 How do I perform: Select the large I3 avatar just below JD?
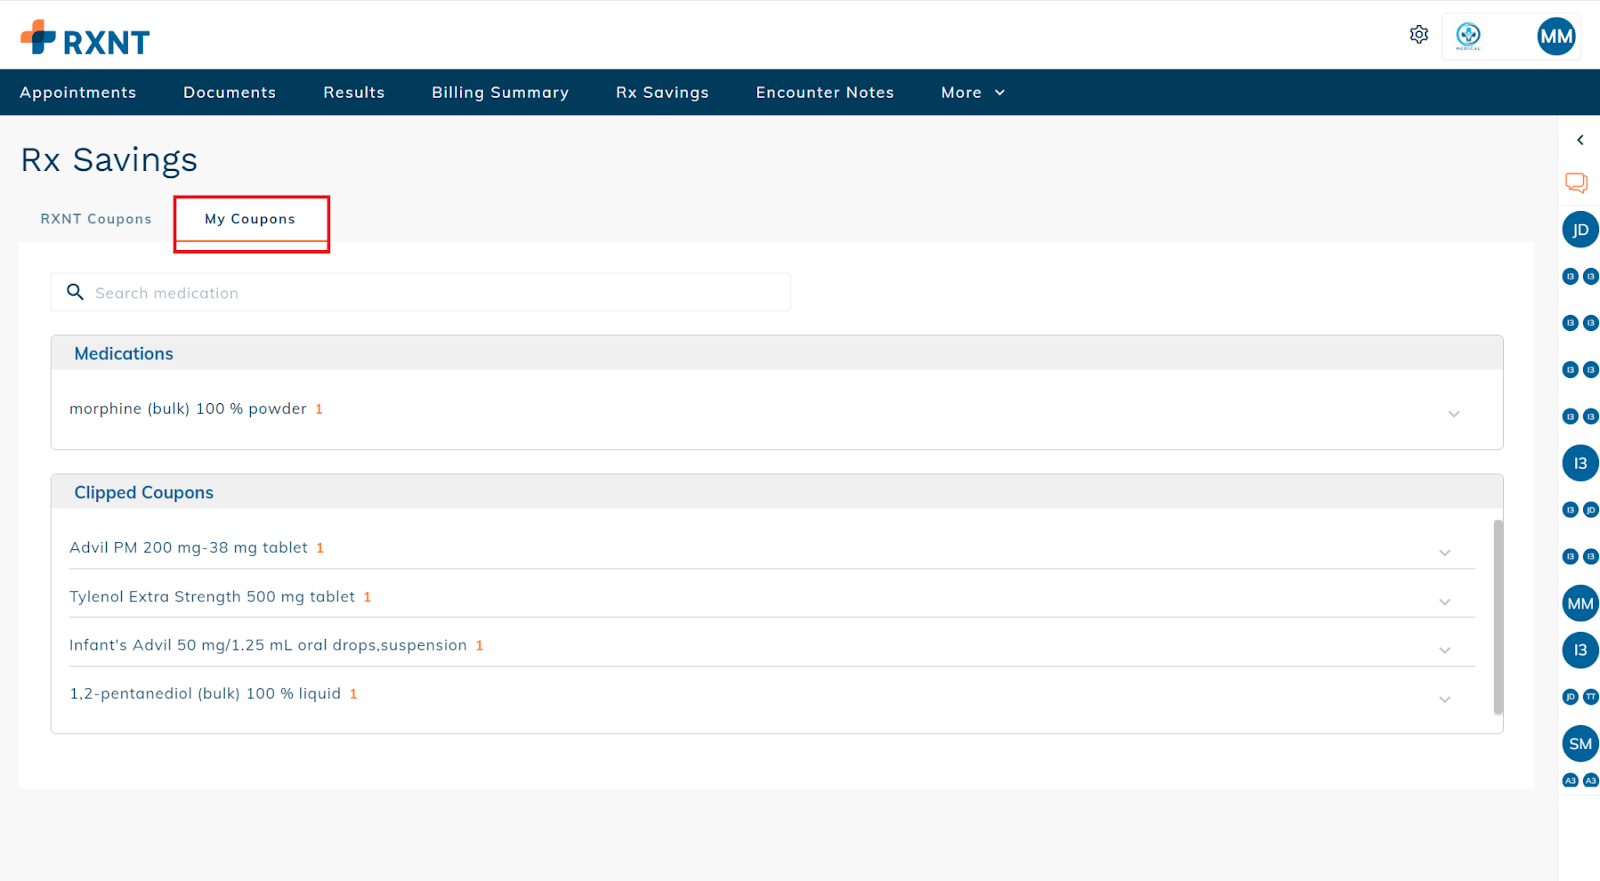tap(1580, 463)
